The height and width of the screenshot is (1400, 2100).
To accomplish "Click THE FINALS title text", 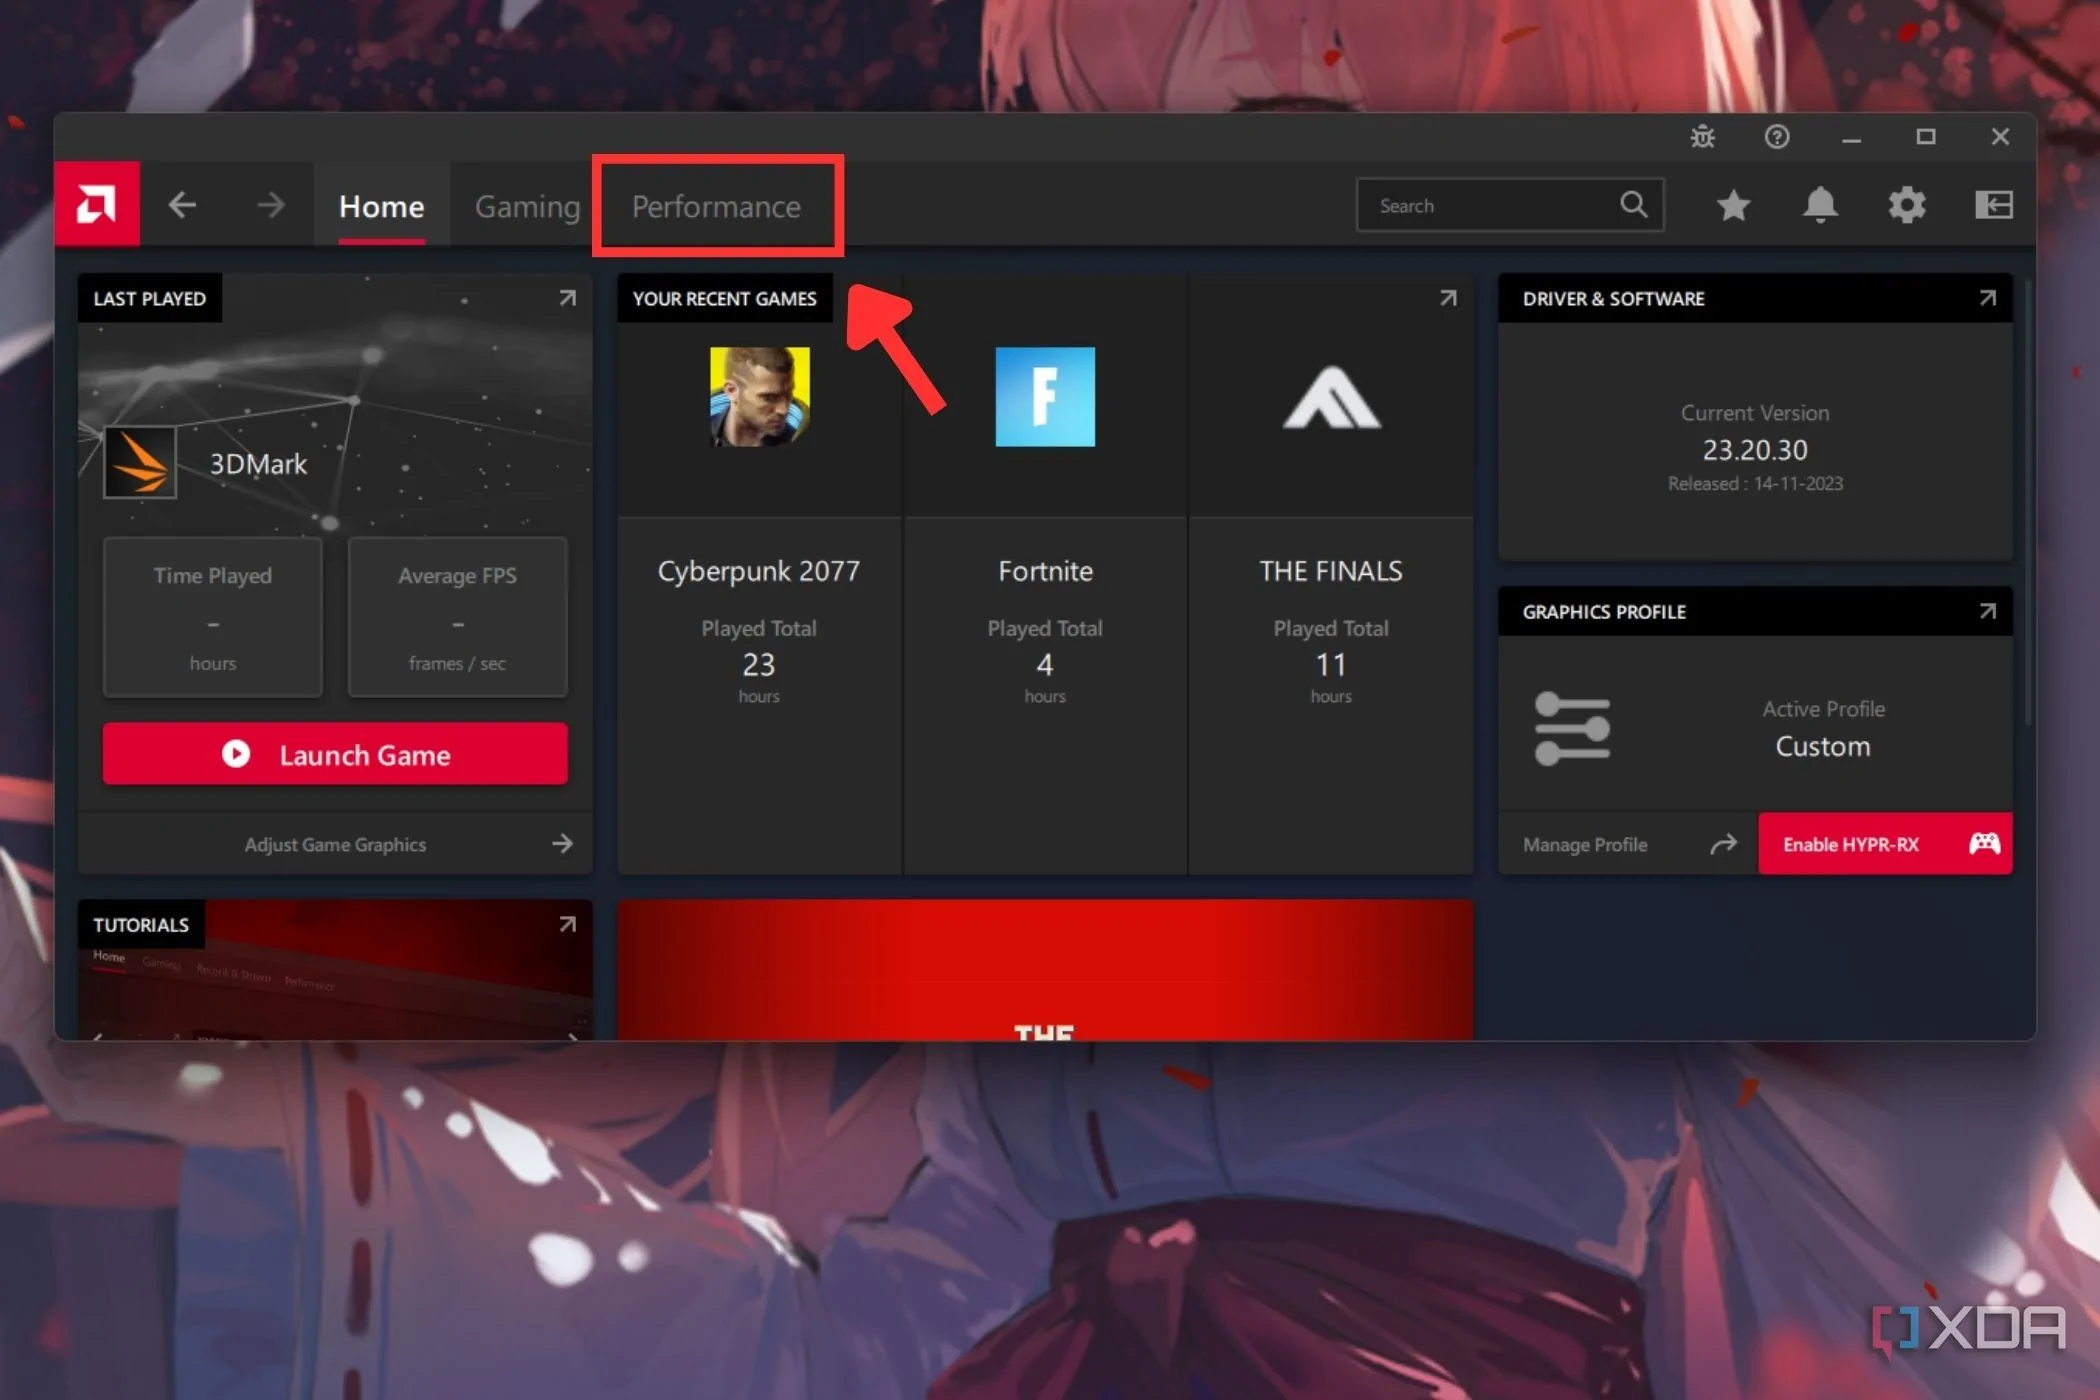I will pos(1331,571).
